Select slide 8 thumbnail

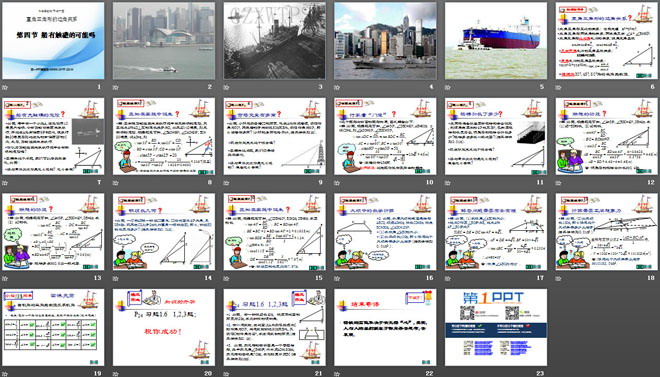tap(164, 136)
